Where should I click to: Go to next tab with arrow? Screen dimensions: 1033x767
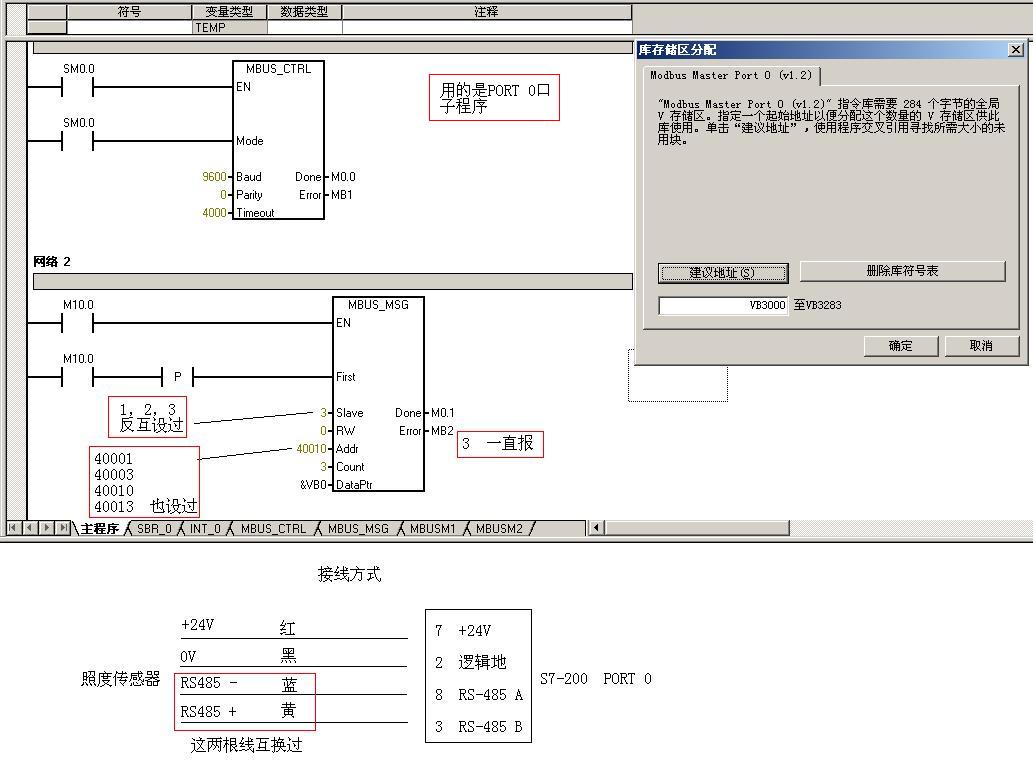coord(46,528)
